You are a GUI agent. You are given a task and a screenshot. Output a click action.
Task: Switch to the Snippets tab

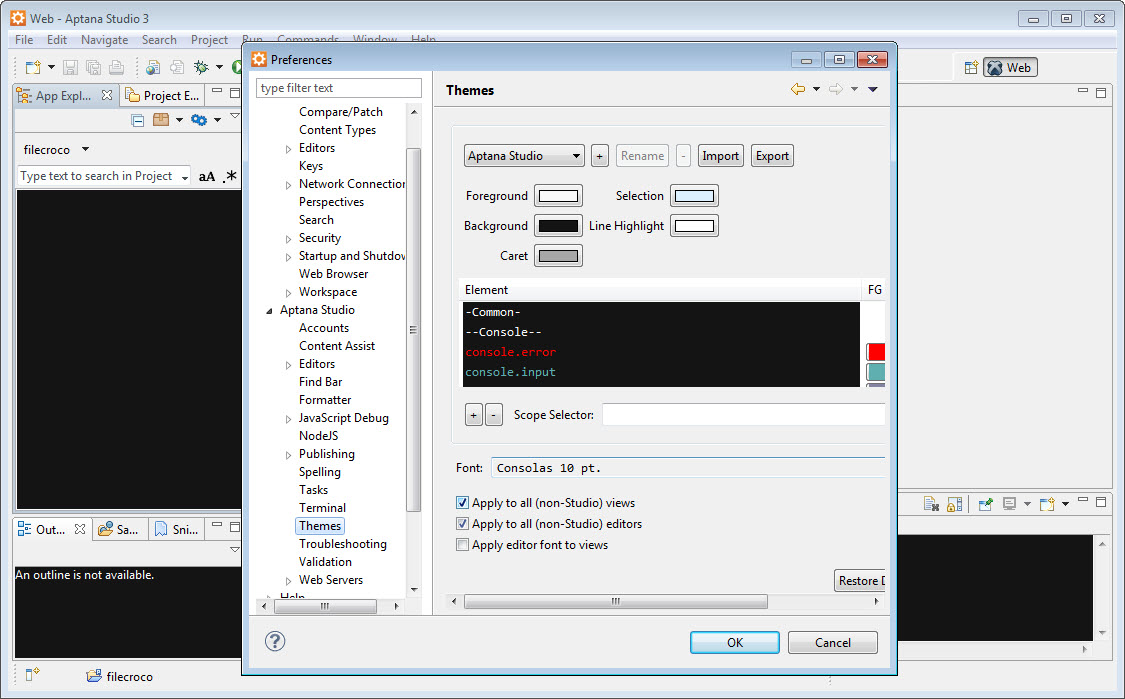coord(176,529)
